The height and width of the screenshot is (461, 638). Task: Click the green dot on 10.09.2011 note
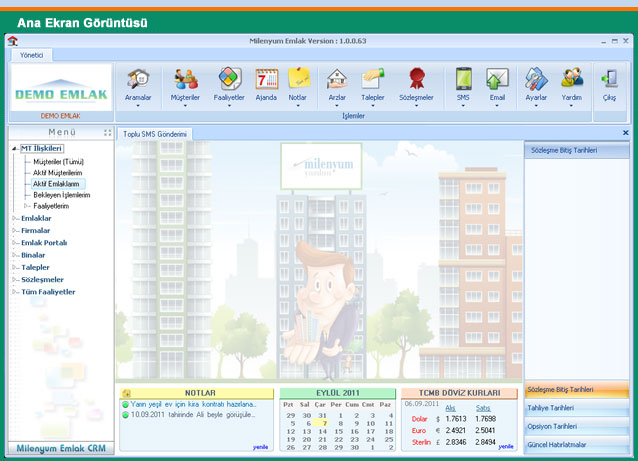125,415
